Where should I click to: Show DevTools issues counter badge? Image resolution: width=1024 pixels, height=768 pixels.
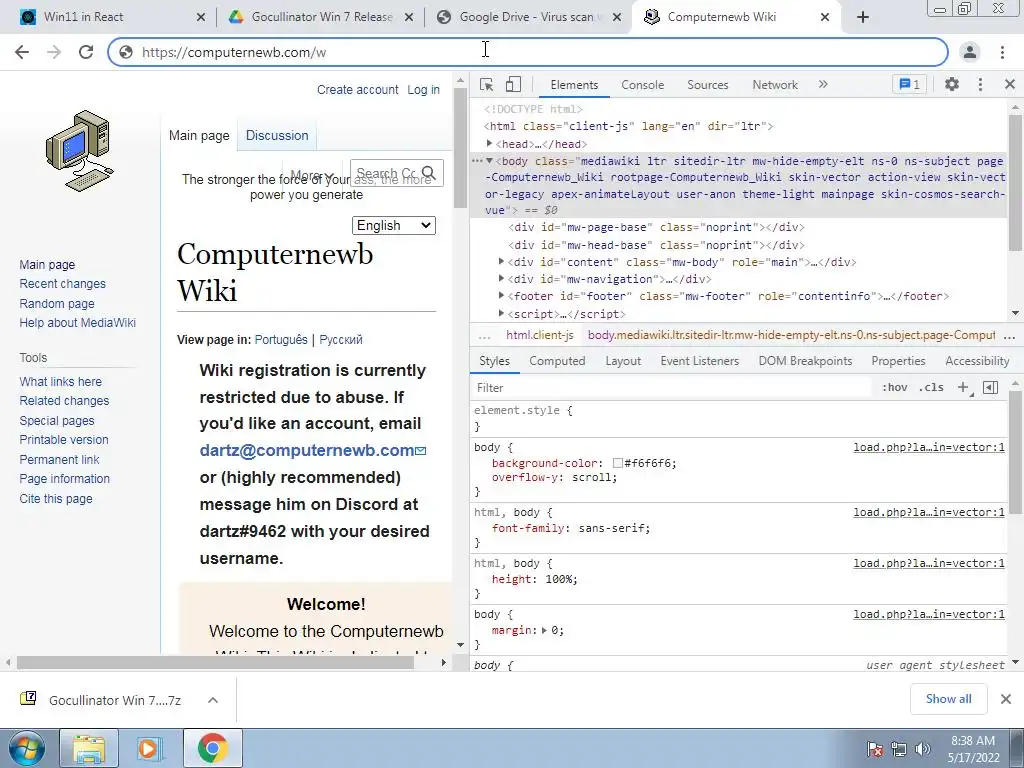pos(909,84)
